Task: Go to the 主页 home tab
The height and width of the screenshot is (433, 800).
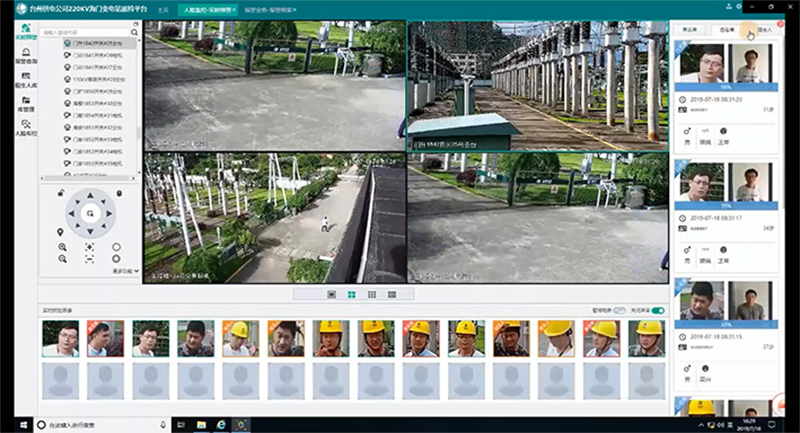Action: click(x=163, y=10)
